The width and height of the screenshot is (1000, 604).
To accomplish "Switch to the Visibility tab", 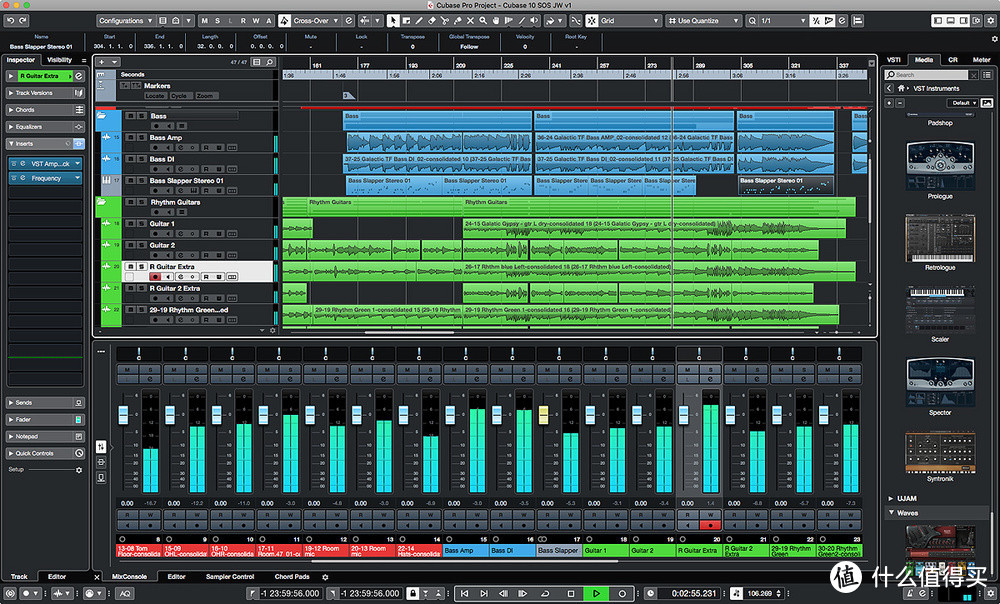I will click(59, 60).
